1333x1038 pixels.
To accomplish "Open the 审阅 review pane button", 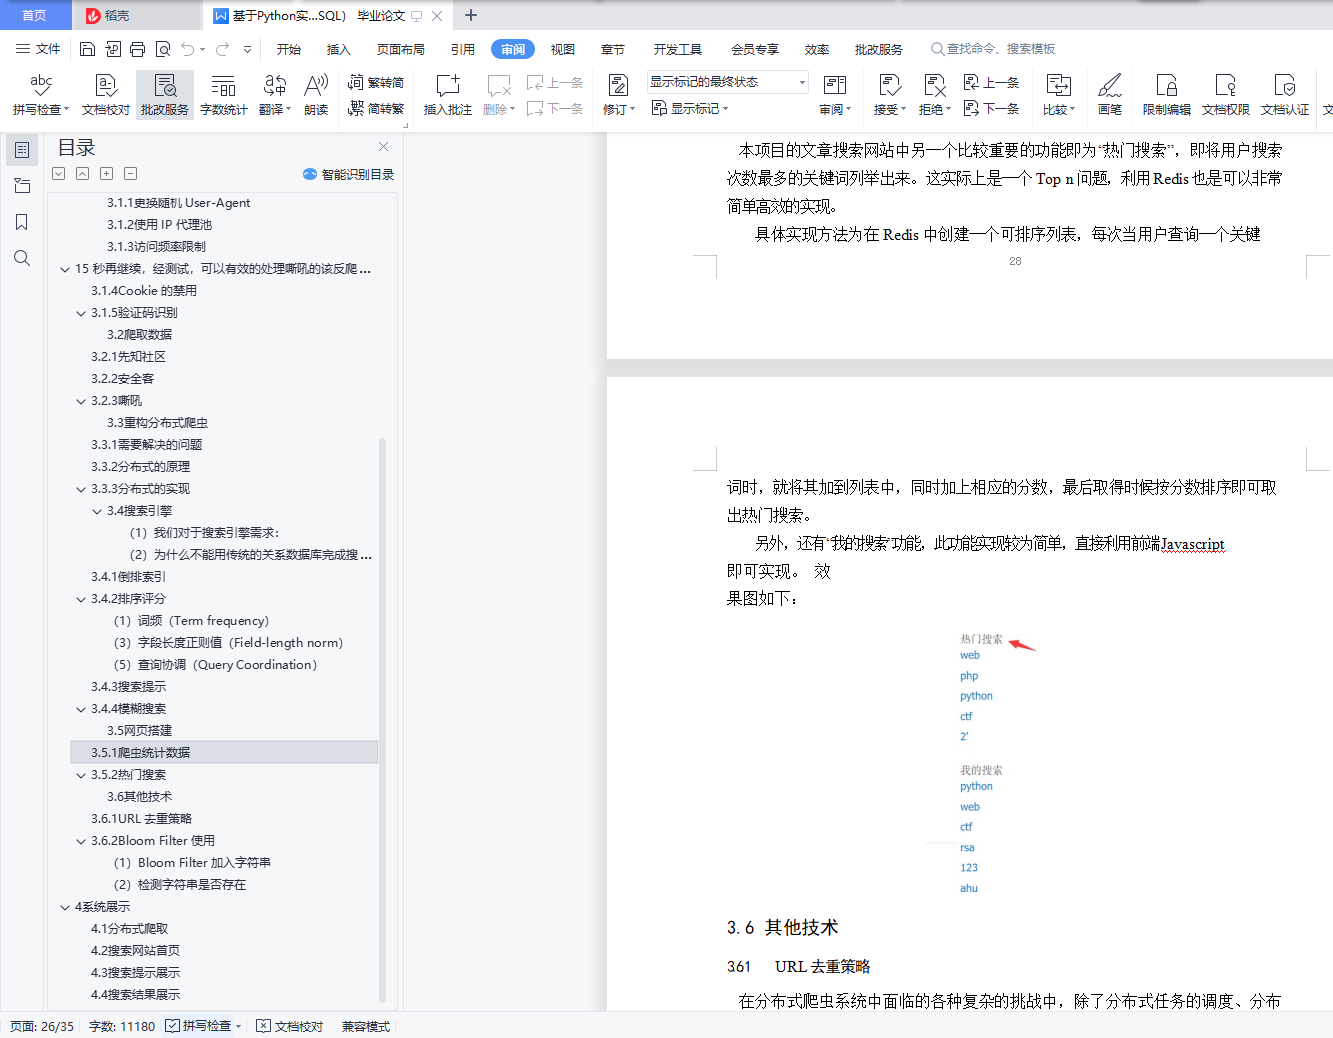I will 835,95.
